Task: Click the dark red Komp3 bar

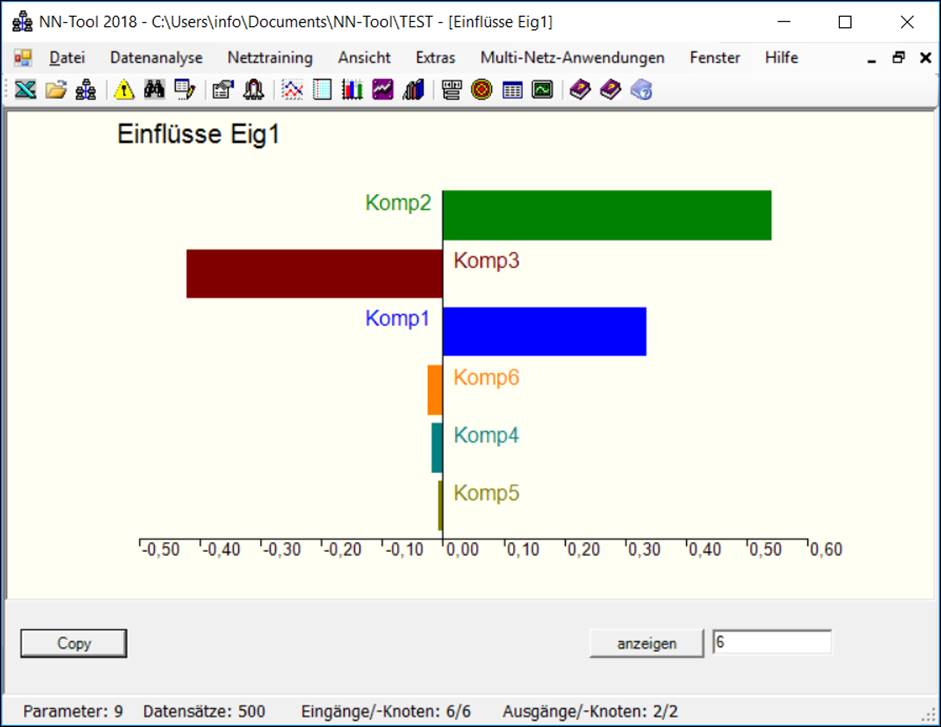Action: point(314,273)
